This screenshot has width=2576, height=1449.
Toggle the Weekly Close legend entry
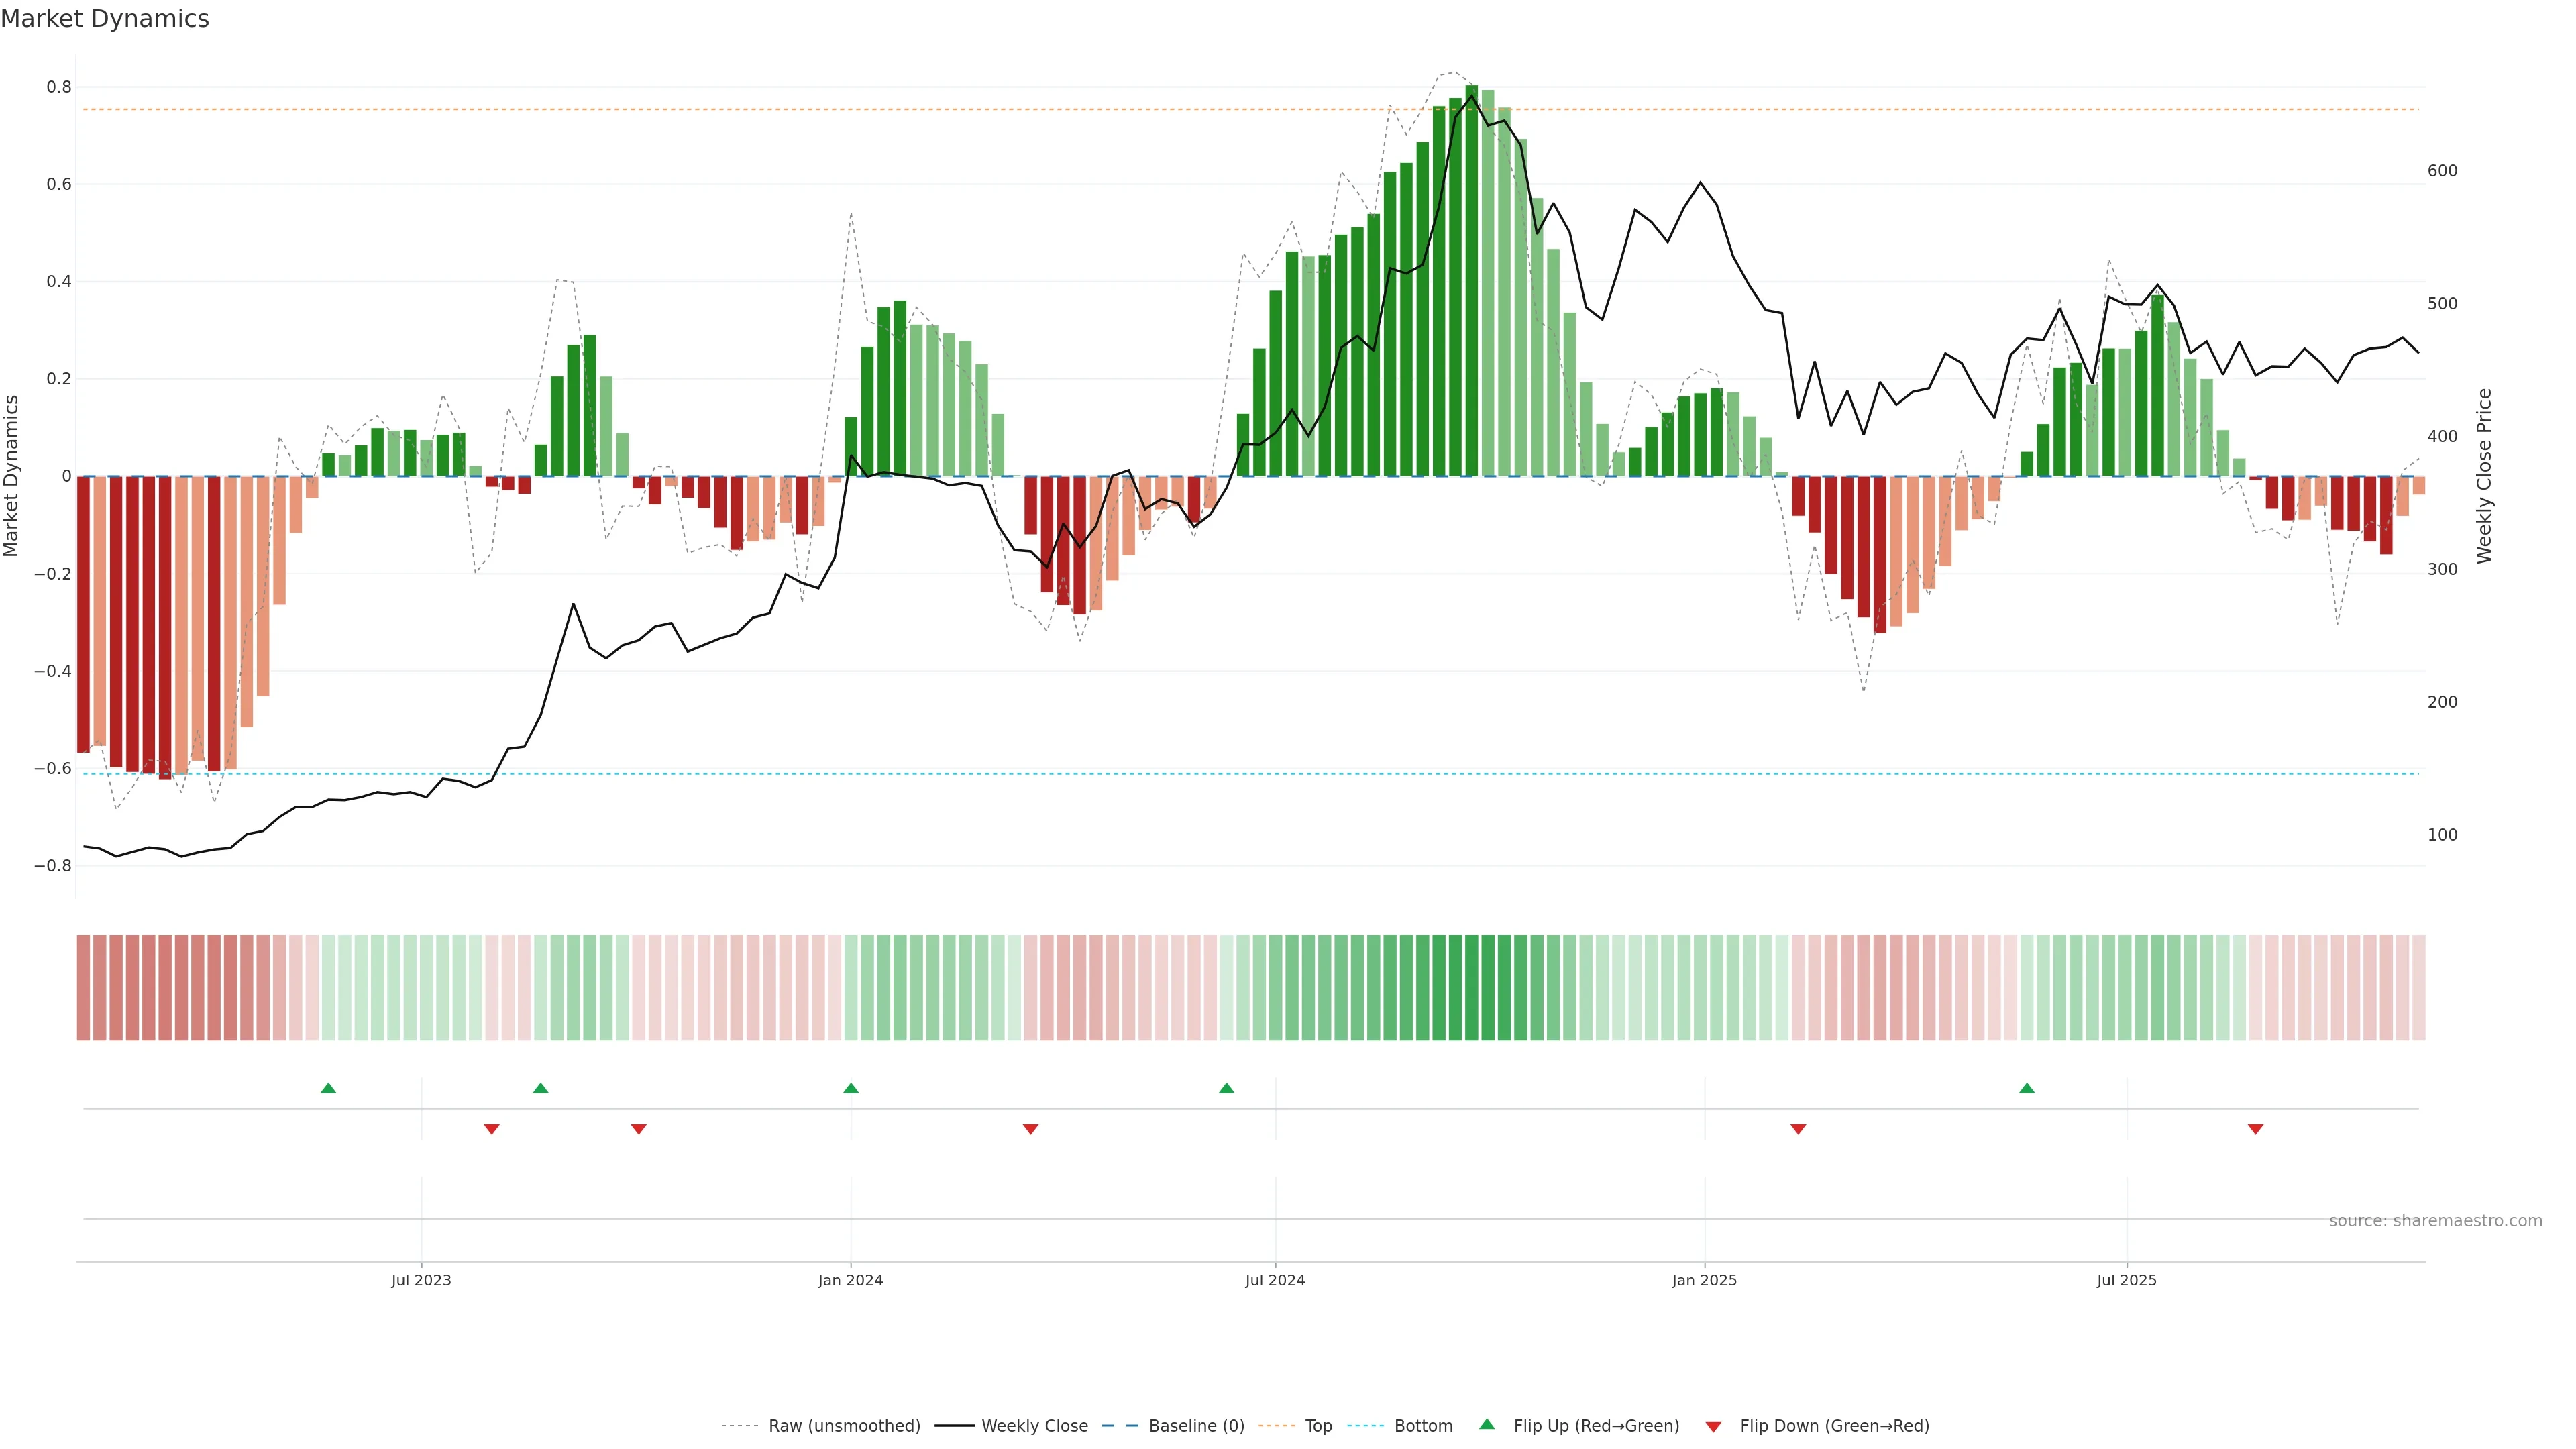(x=1034, y=1426)
